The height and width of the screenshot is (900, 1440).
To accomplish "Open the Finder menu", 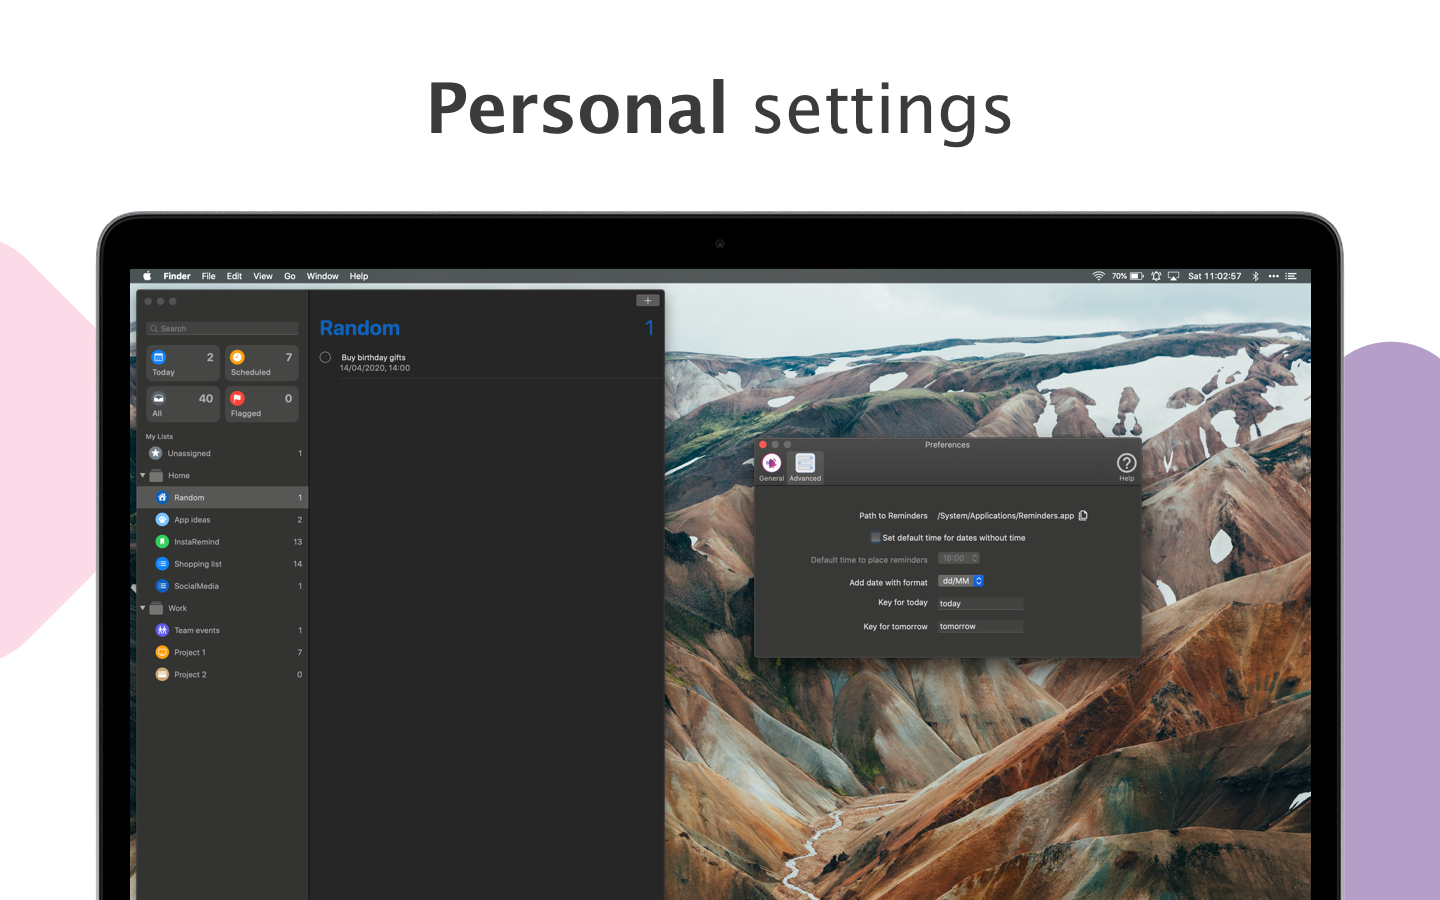I will [x=177, y=276].
